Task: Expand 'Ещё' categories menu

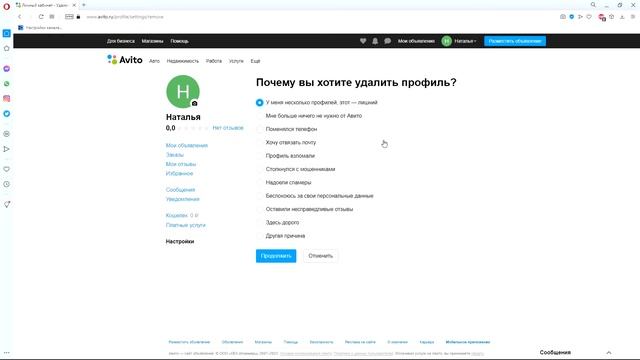Action: pyautogui.click(x=255, y=61)
